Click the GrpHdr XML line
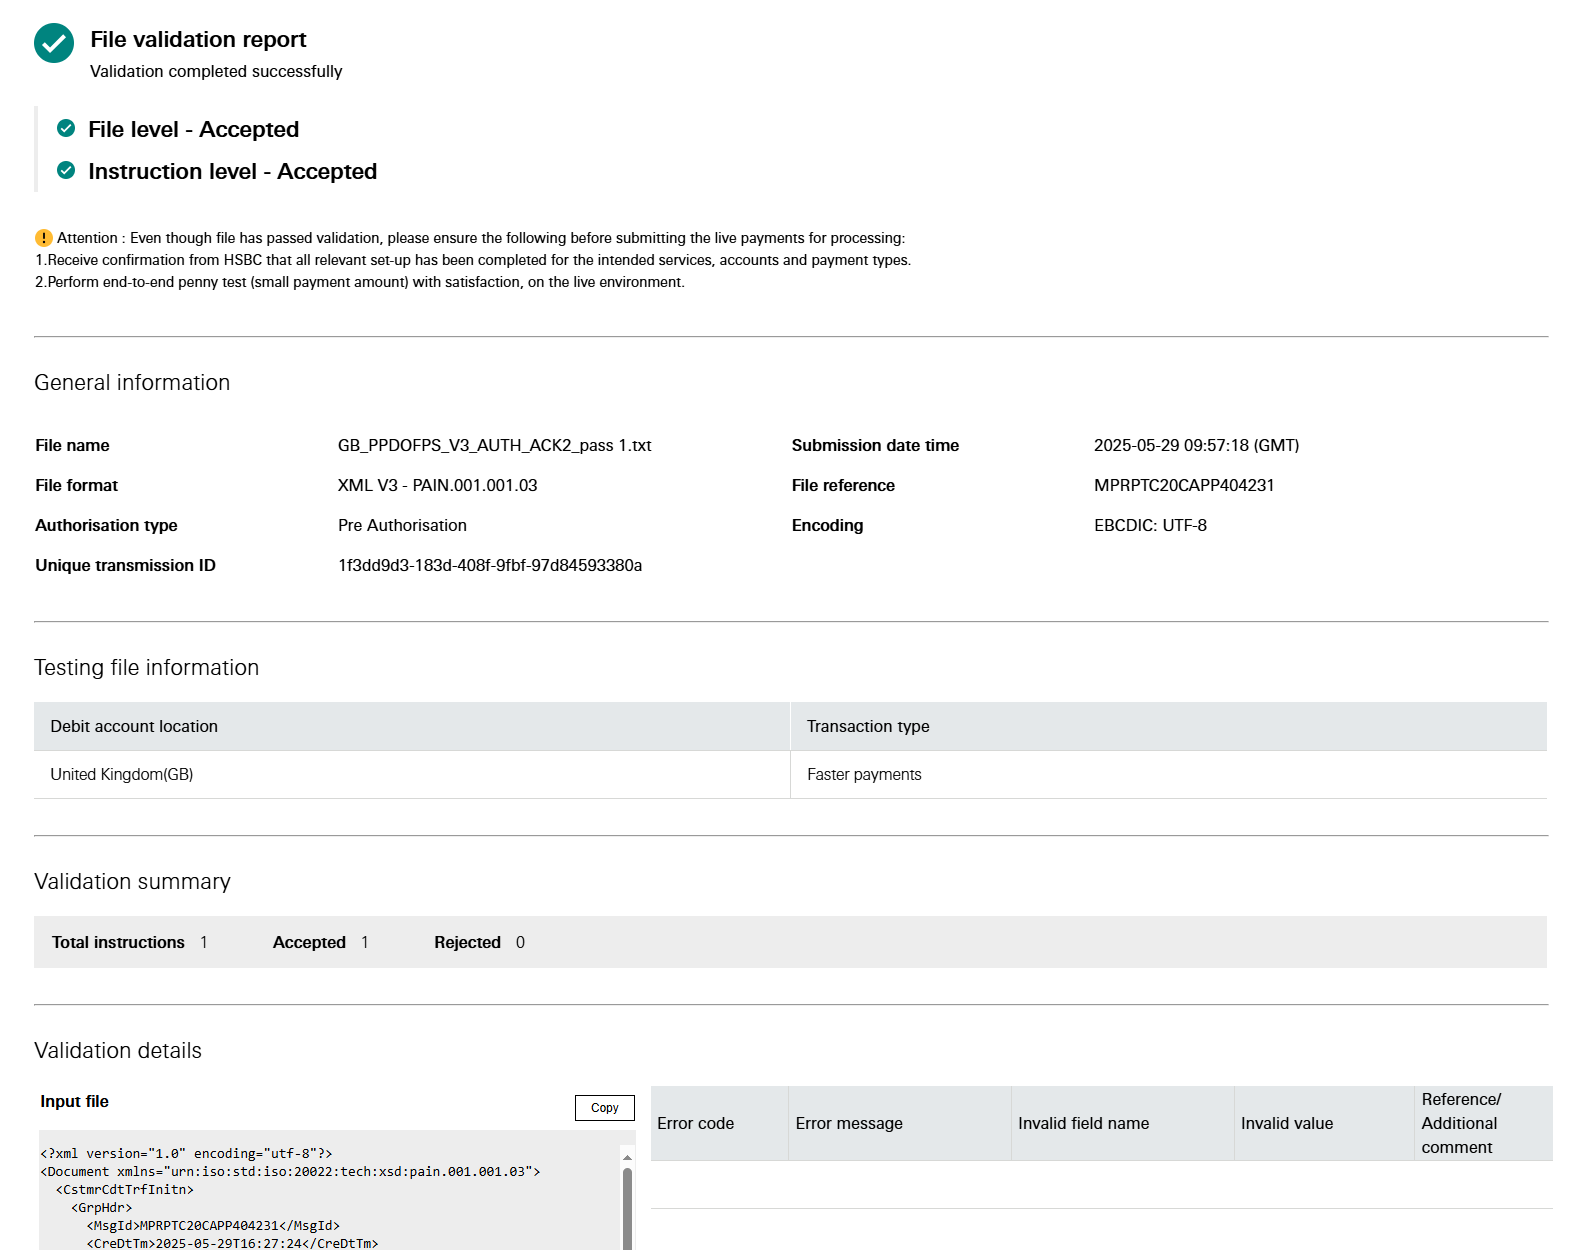Image resolution: width=1592 pixels, height=1250 pixels. [102, 1207]
